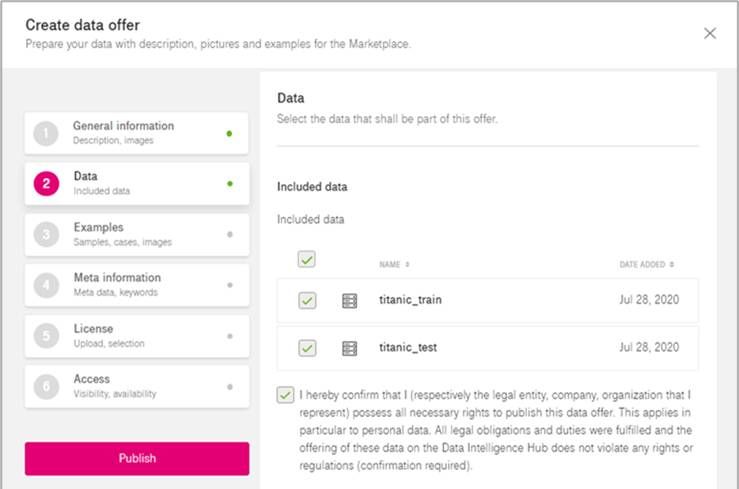The height and width of the screenshot is (489, 739).
Task: Click the step 1 number circle
Action: [x=46, y=133]
